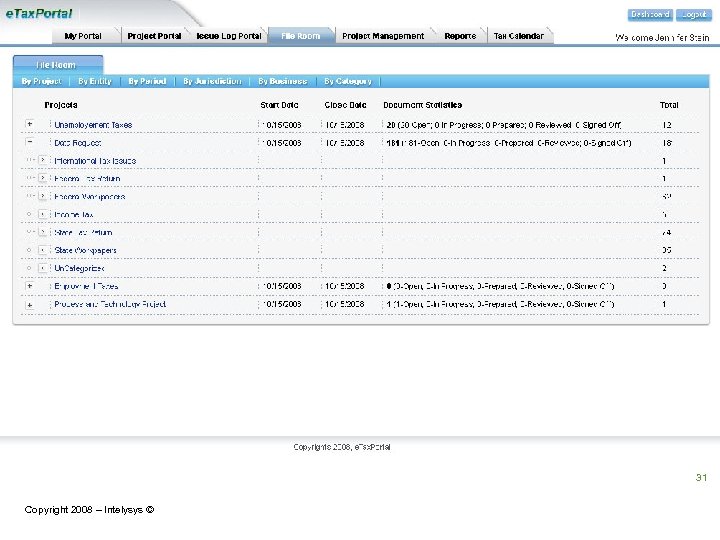This screenshot has height=540, width=720.
Task: View files By Entity
Action: point(95,81)
